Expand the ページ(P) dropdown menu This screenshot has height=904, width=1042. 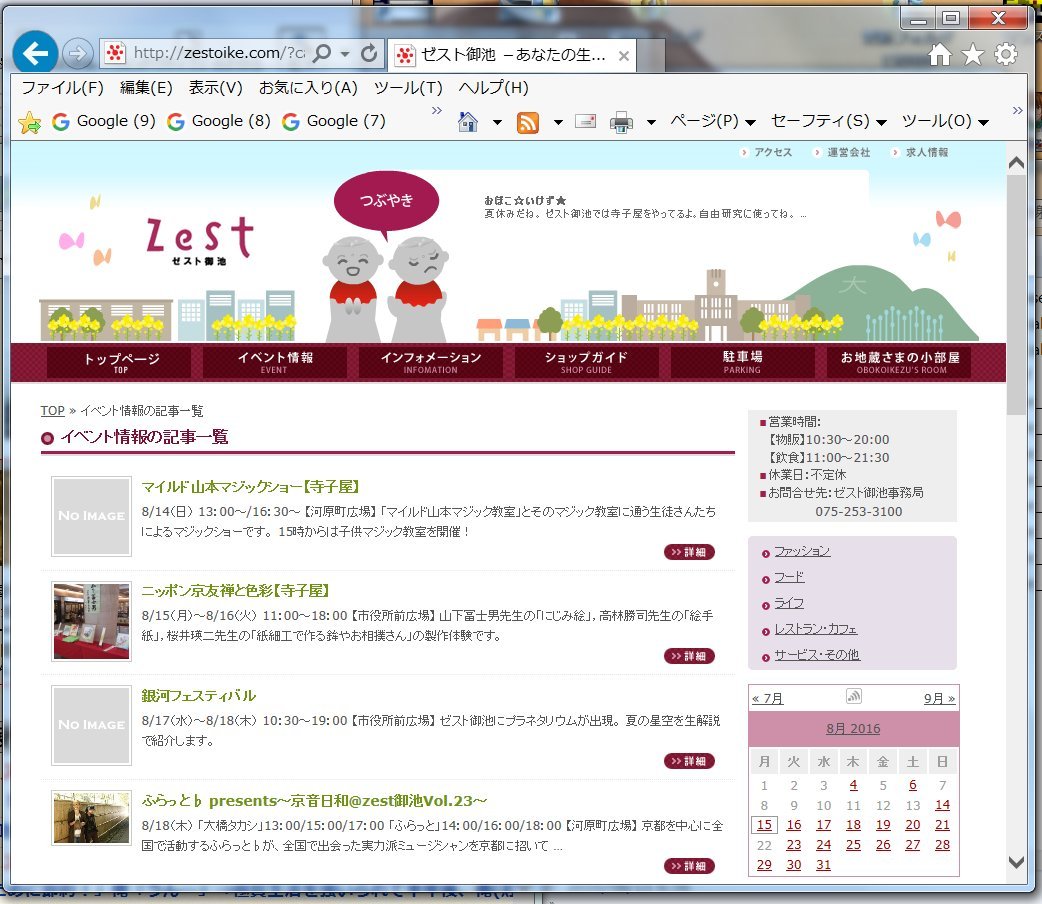(x=712, y=121)
